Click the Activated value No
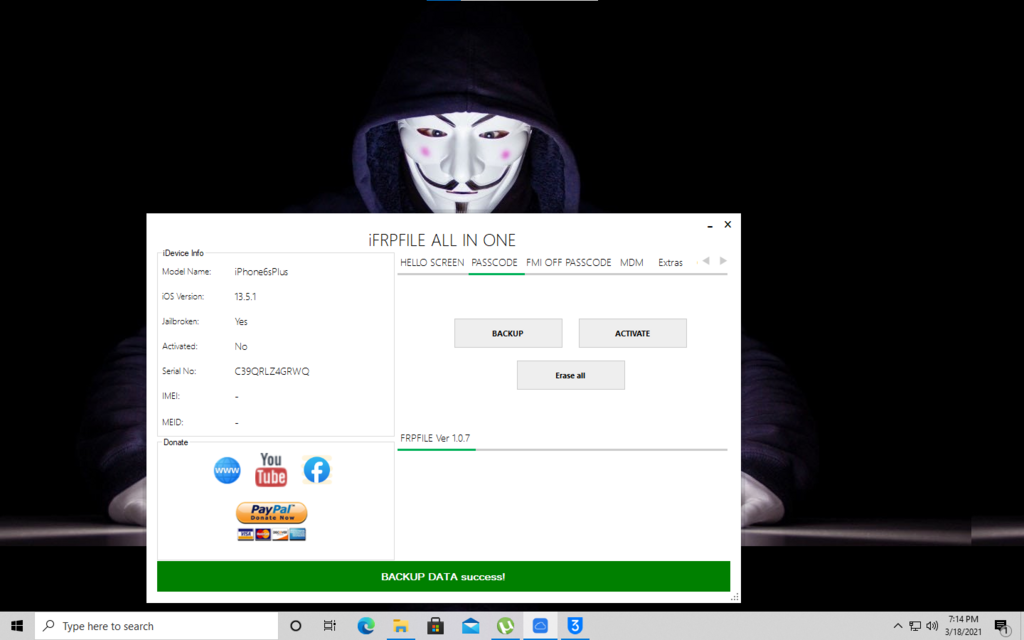 pyautogui.click(x=241, y=346)
